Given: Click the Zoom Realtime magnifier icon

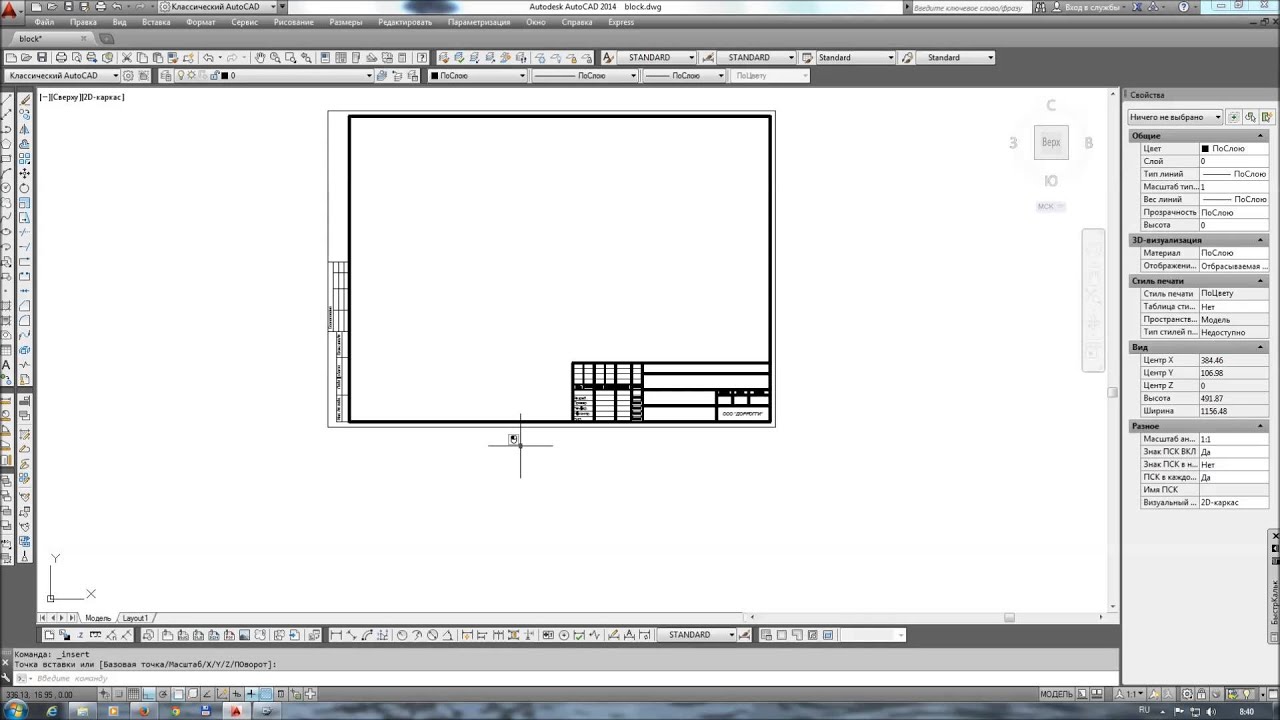Looking at the screenshot, I should 274,57.
